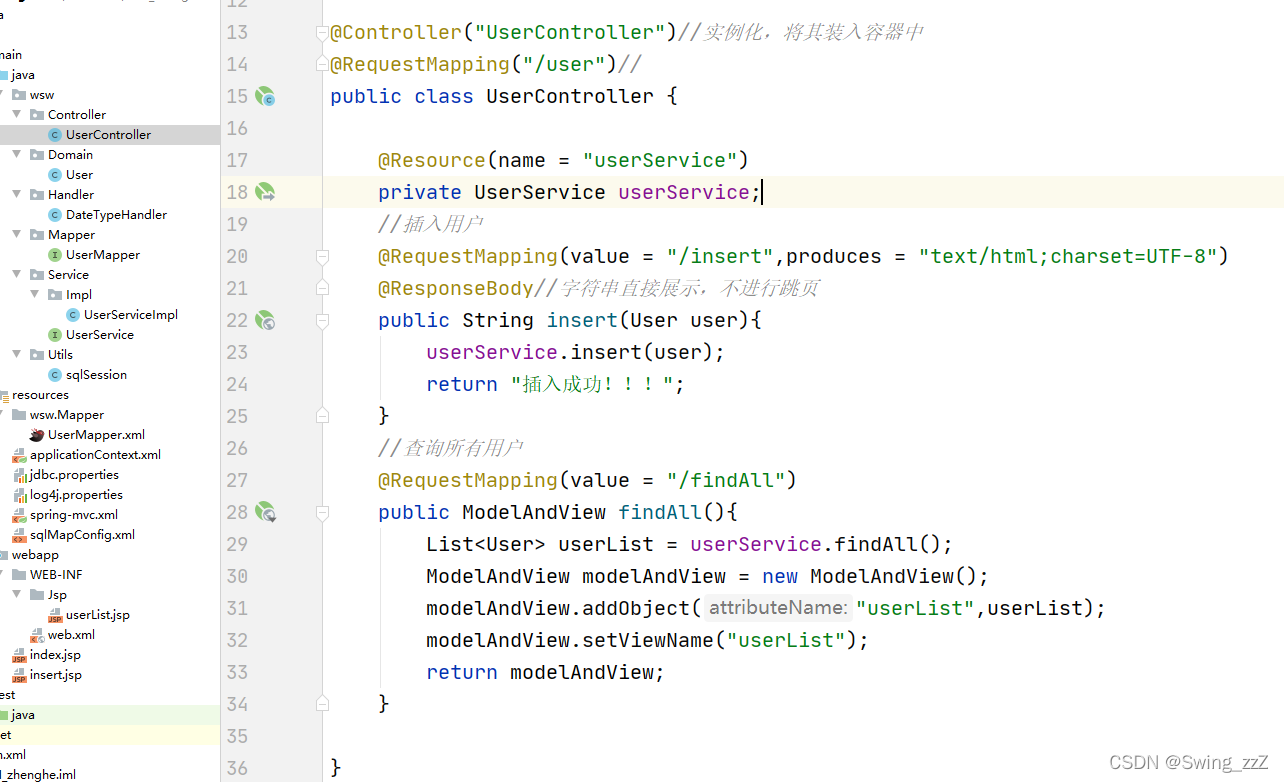Image resolution: width=1284 pixels, height=782 pixels.
Task: Click the web.xml file icon
Action: [x=37, y=635]
